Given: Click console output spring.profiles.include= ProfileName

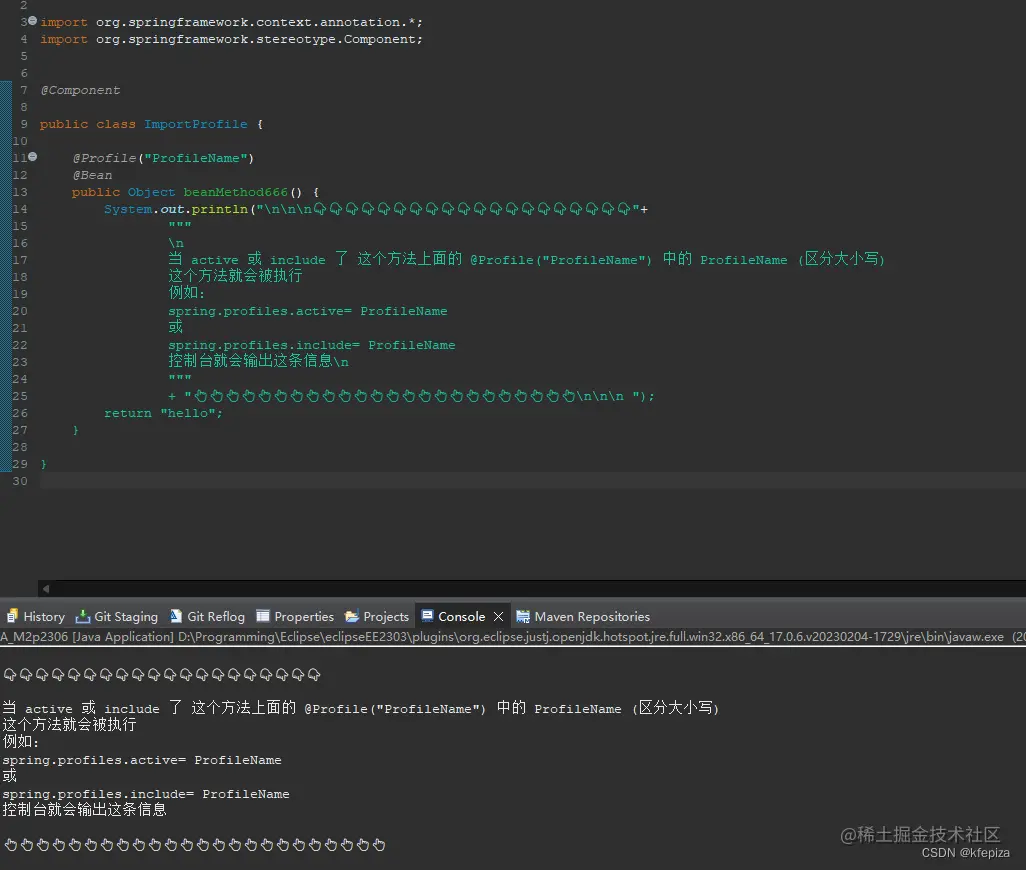Looking at the screenshot, I should [146, 794].
